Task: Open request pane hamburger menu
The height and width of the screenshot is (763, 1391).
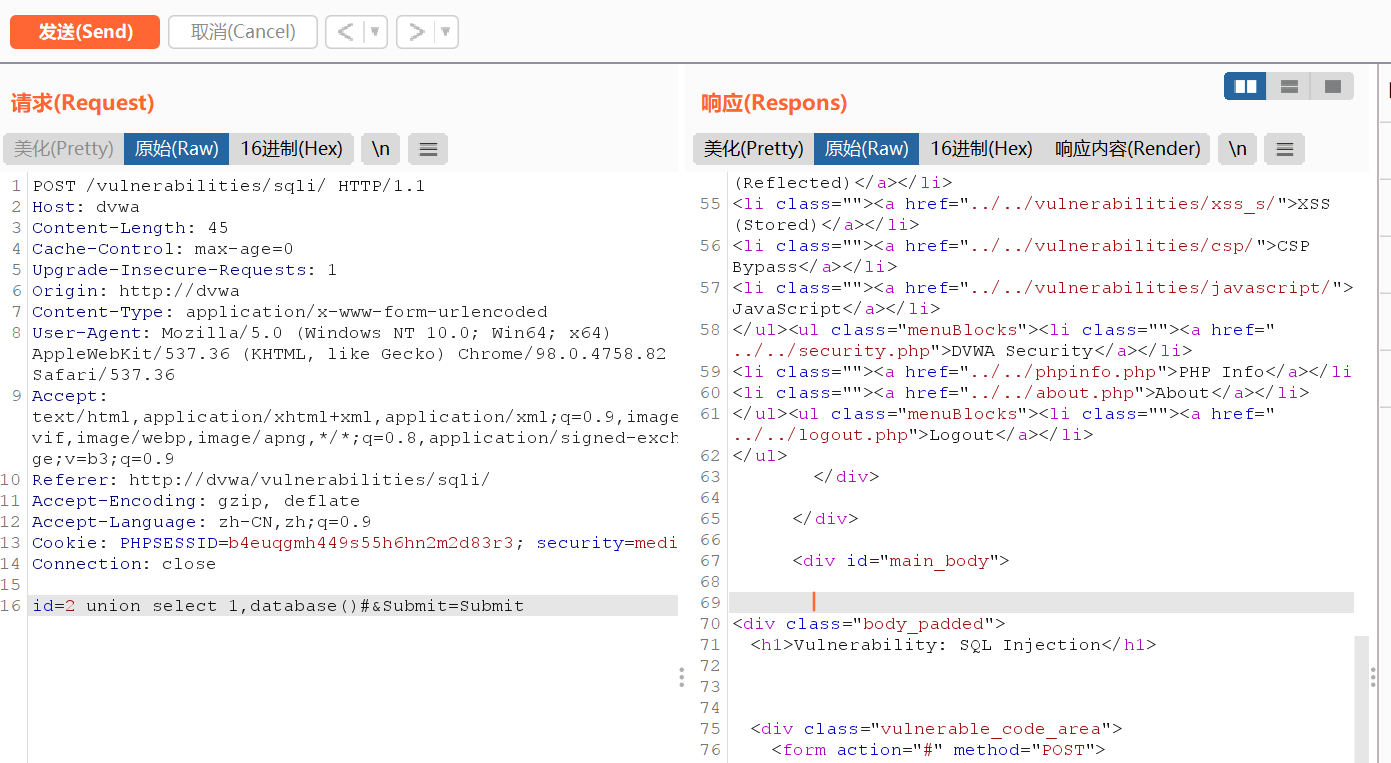Action: [x=428, y=149]
